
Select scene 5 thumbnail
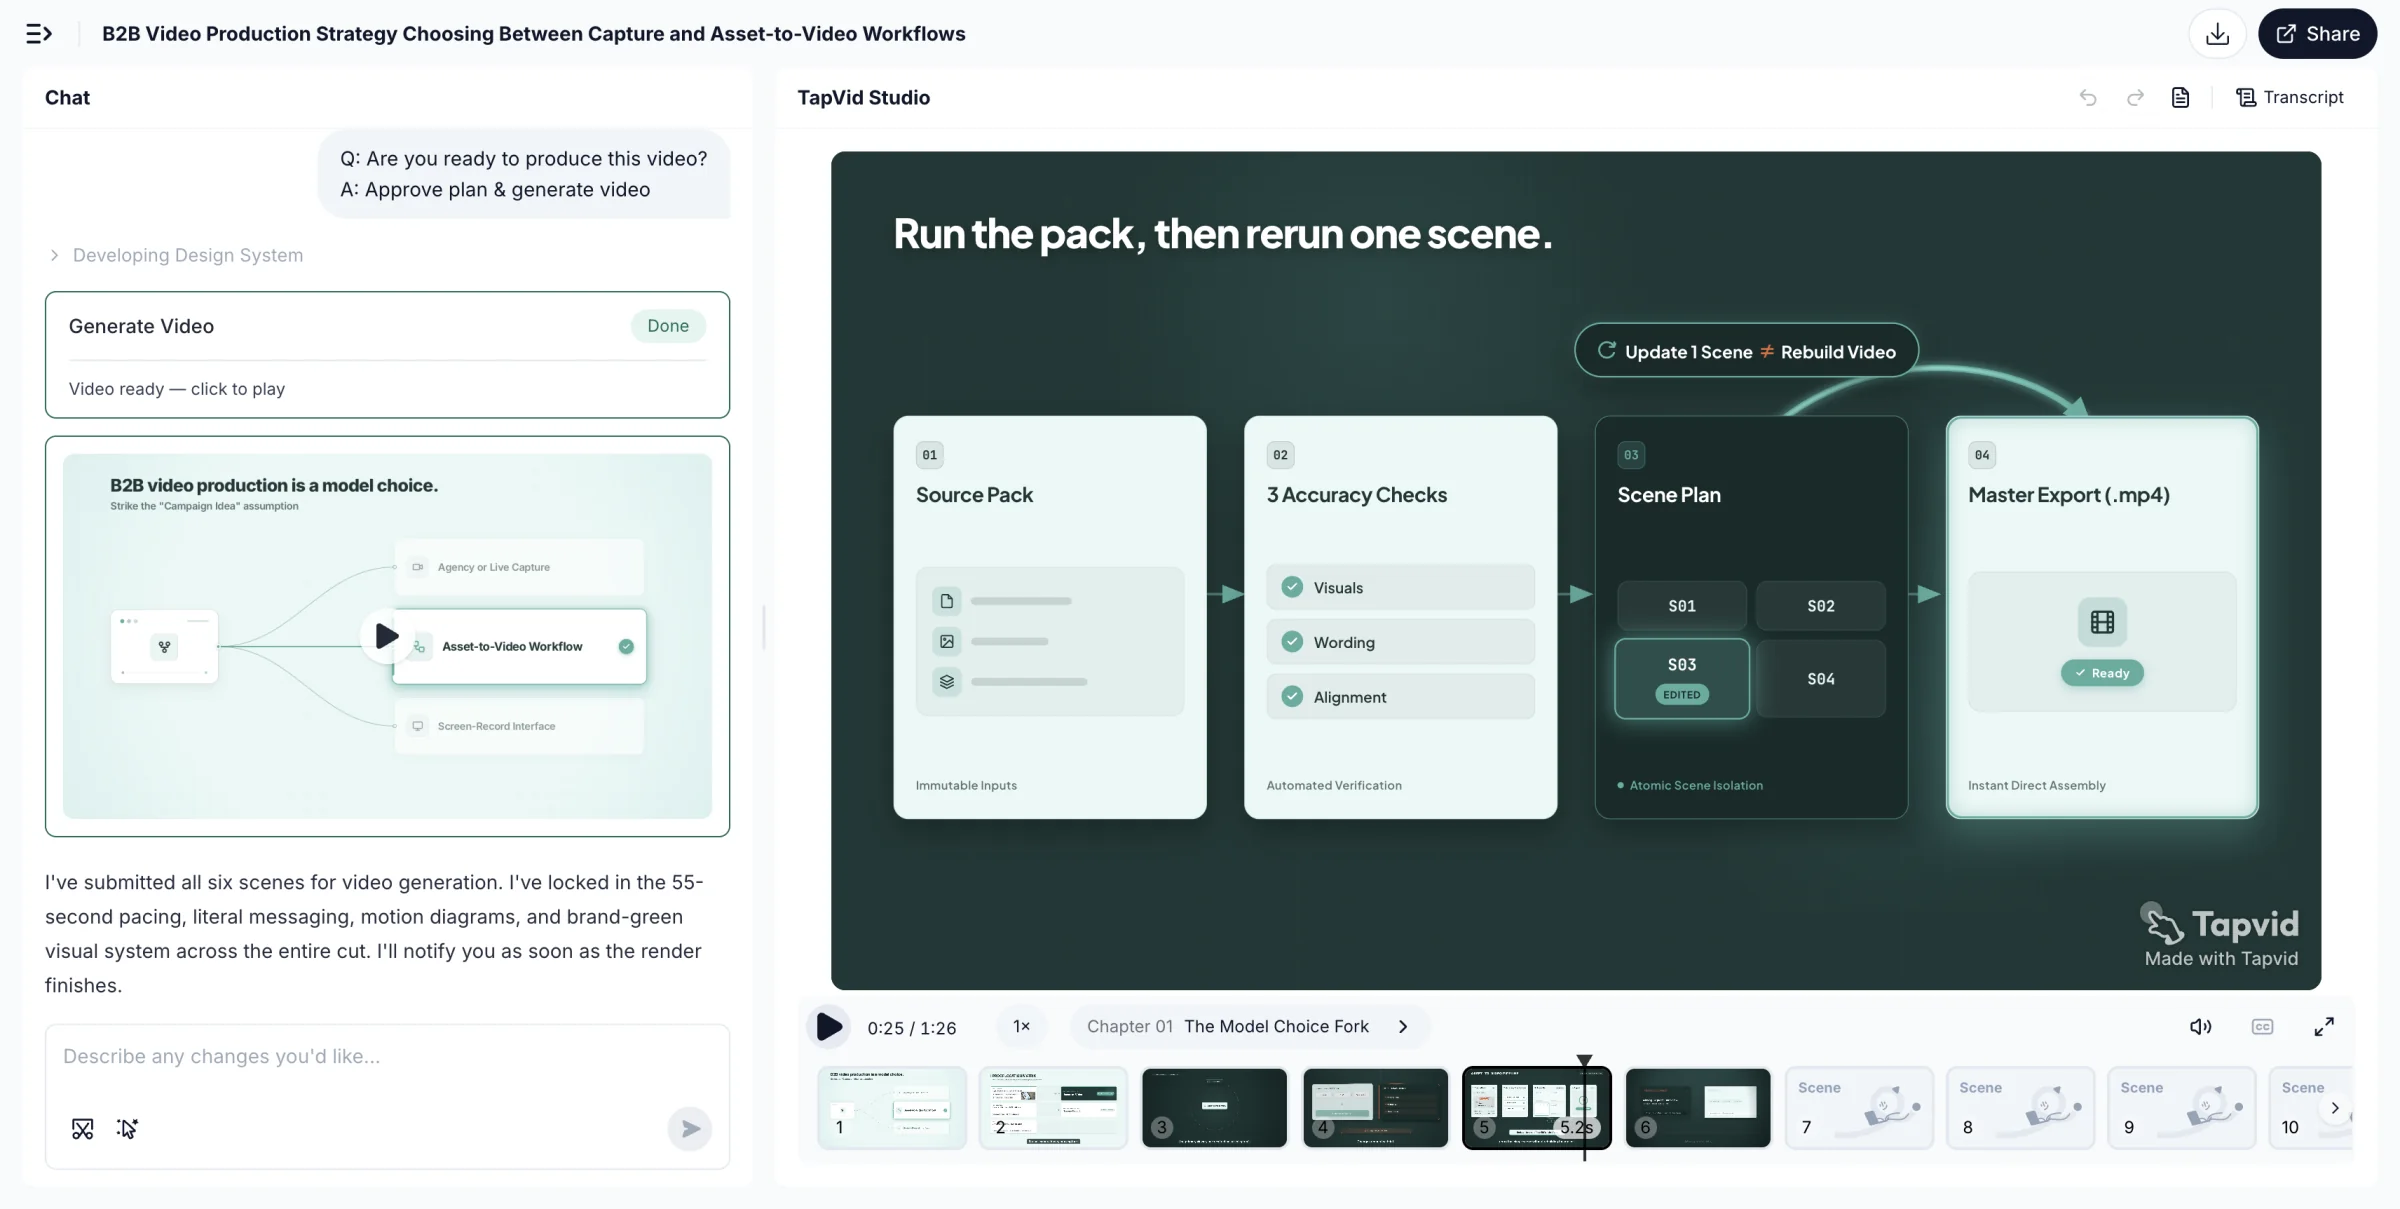coord(1537,1108)
